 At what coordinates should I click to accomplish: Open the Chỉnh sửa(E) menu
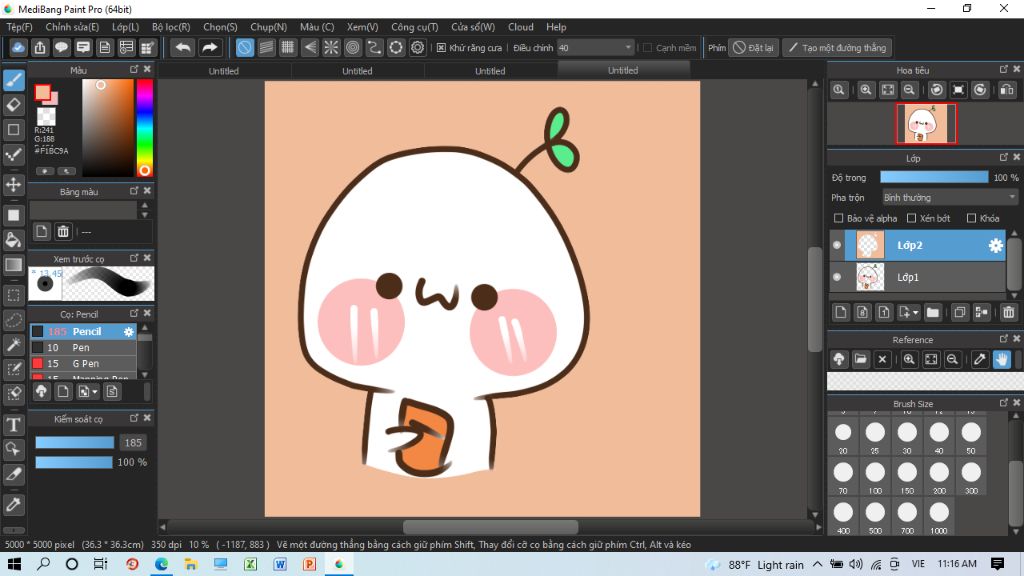coord(72,27)
